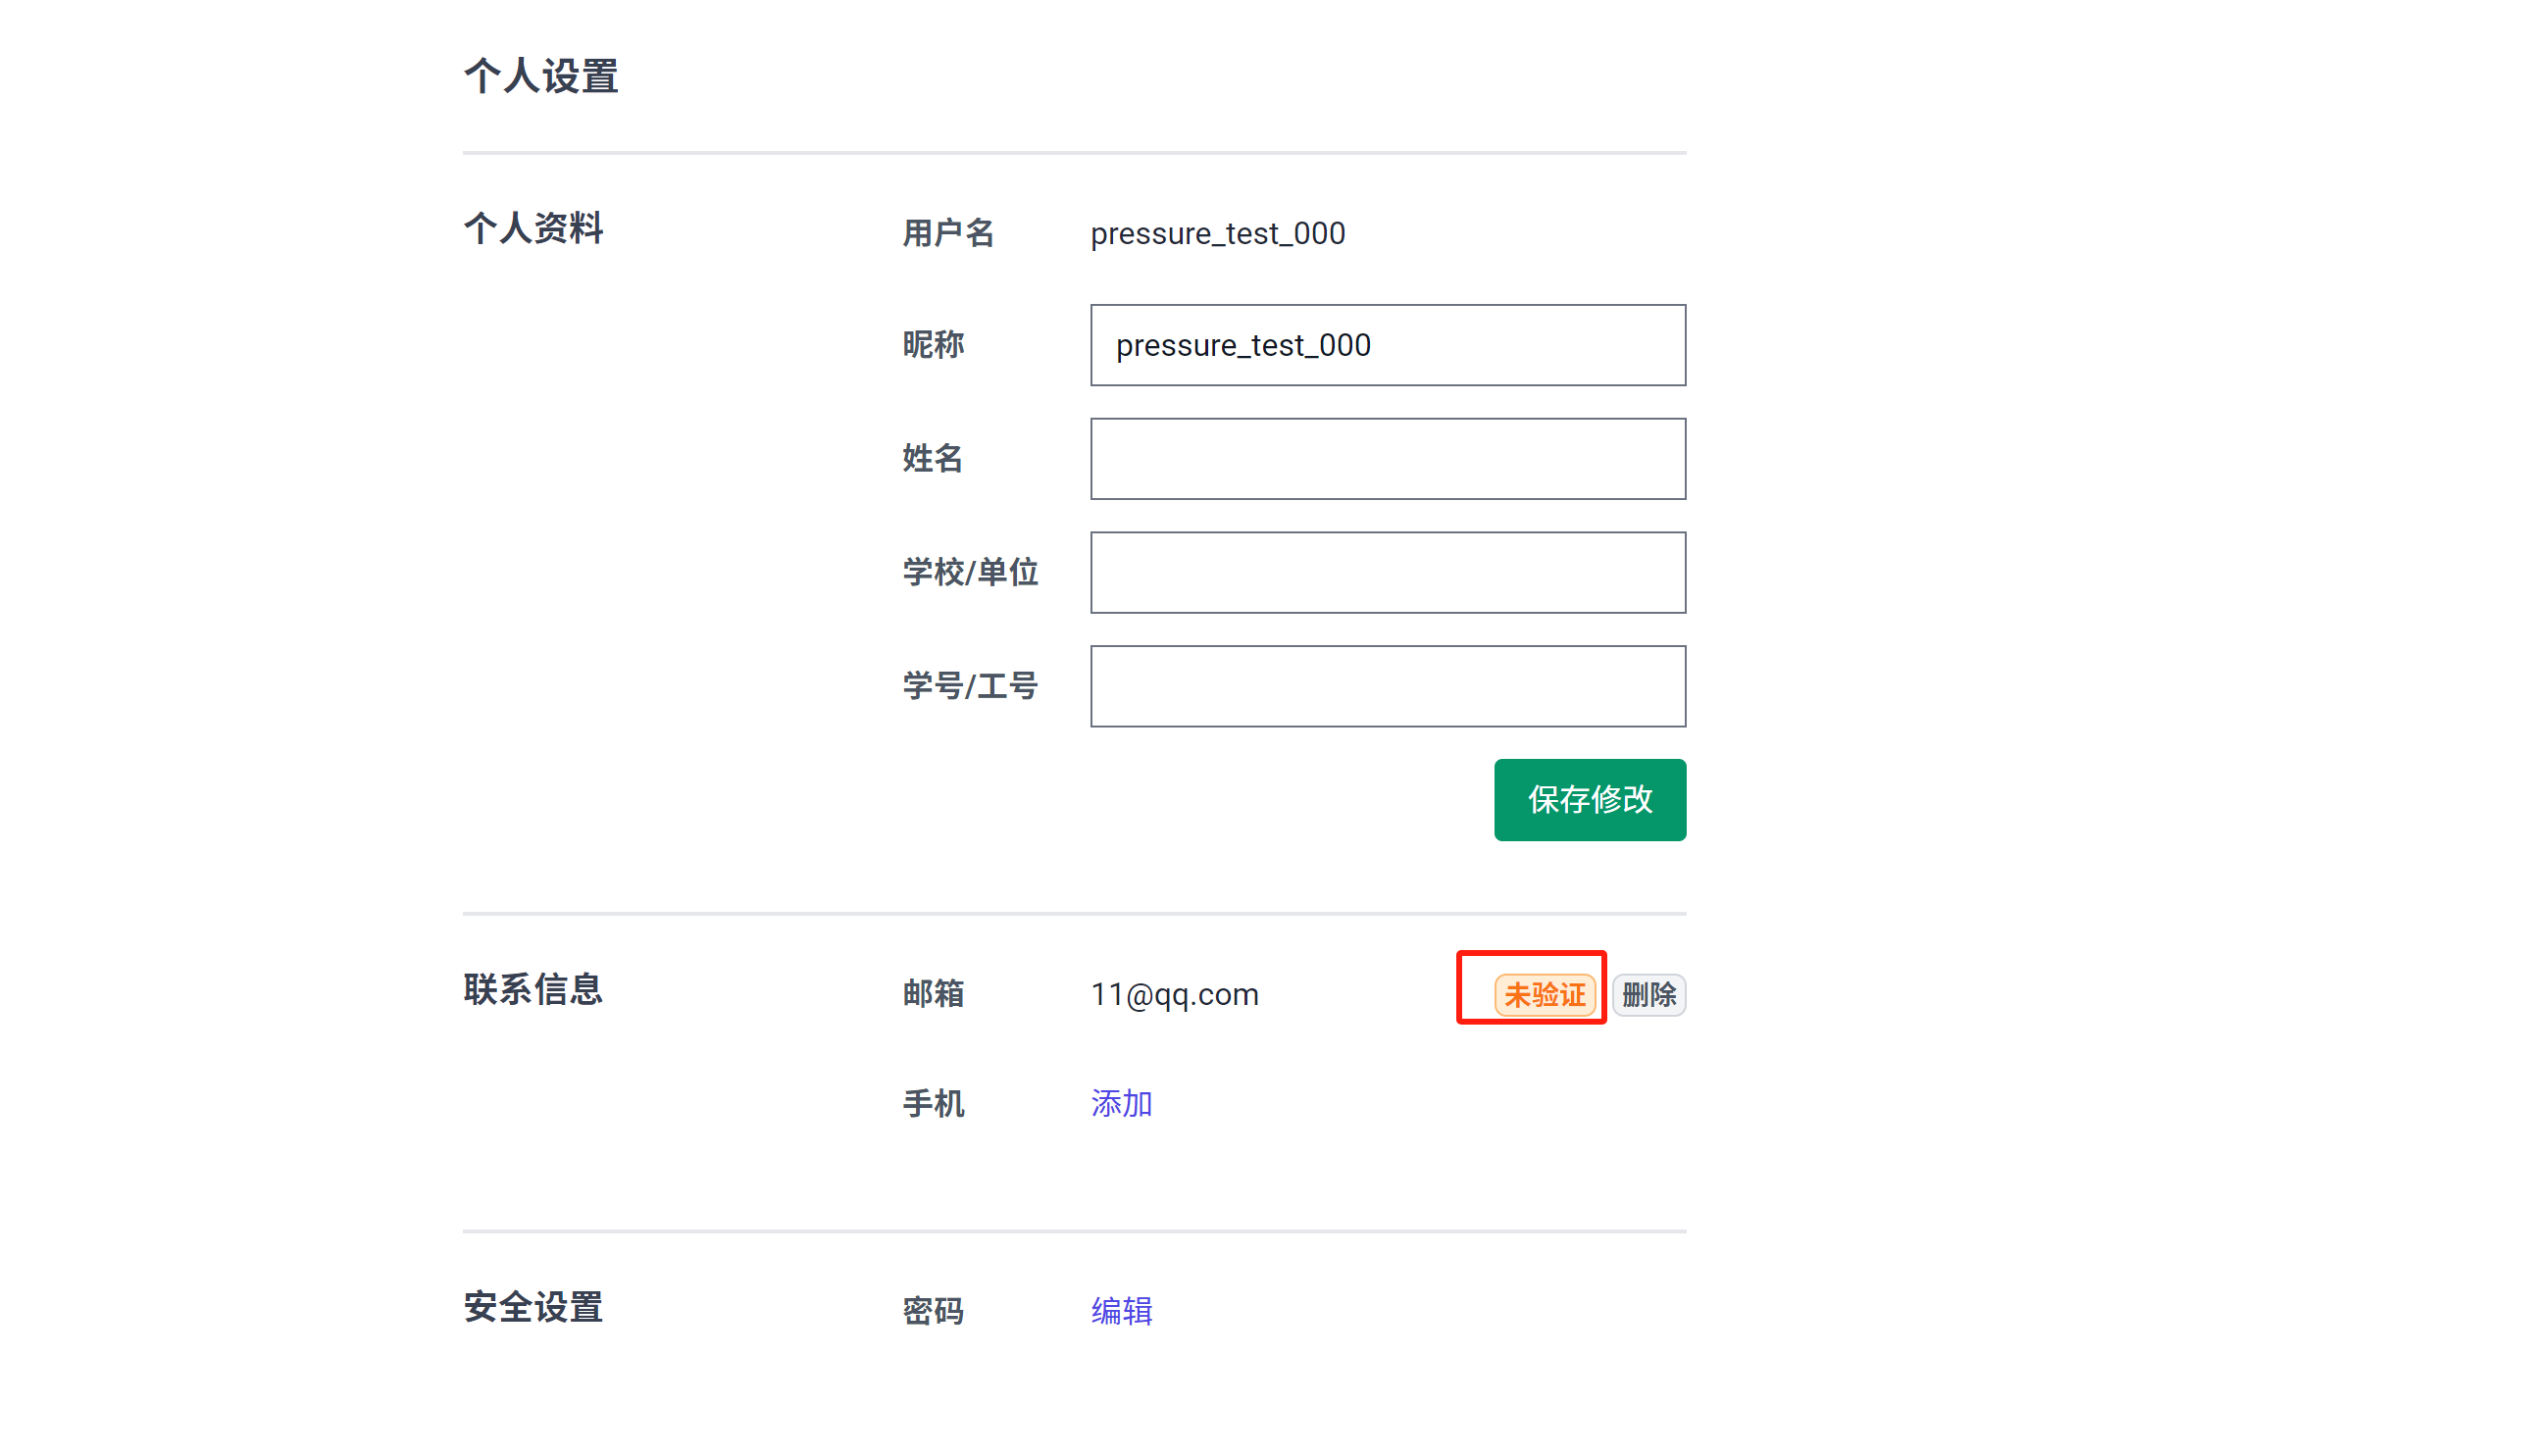Click the 联系信息 section heading

pyautogui.click(x=533, y=989)
